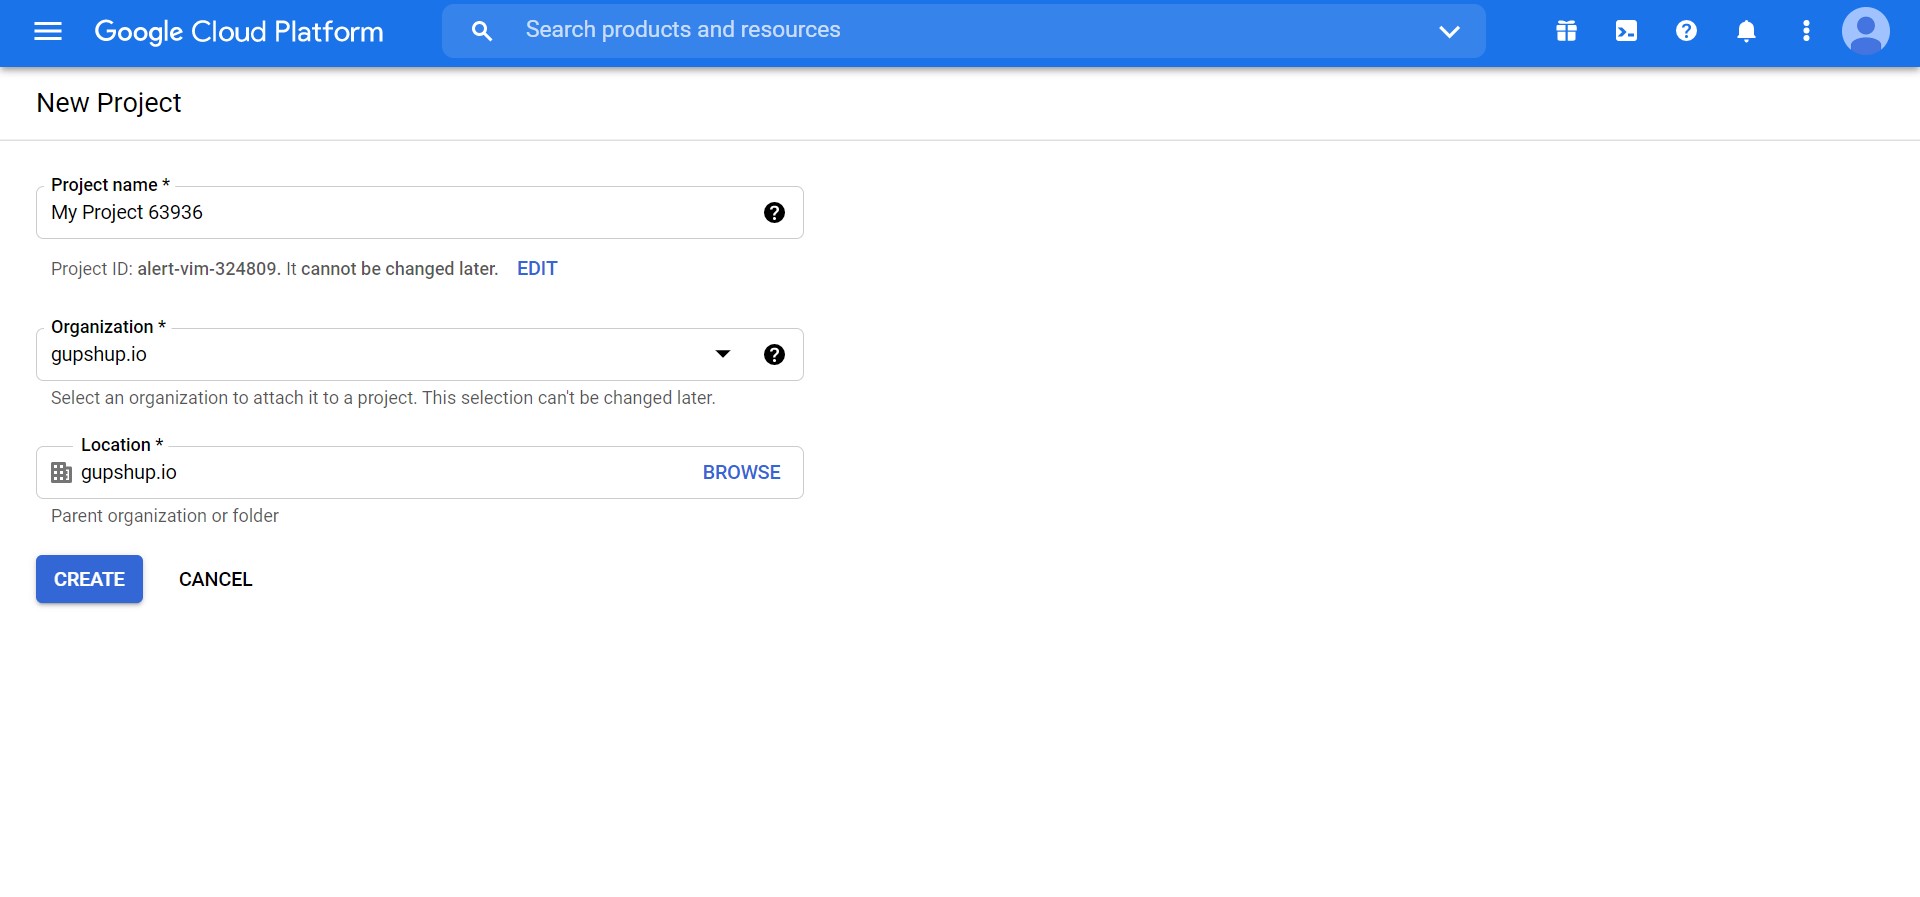Focus the Search products and resources field
This screenshot has width=1920, height=897.
tap(963, 31)
